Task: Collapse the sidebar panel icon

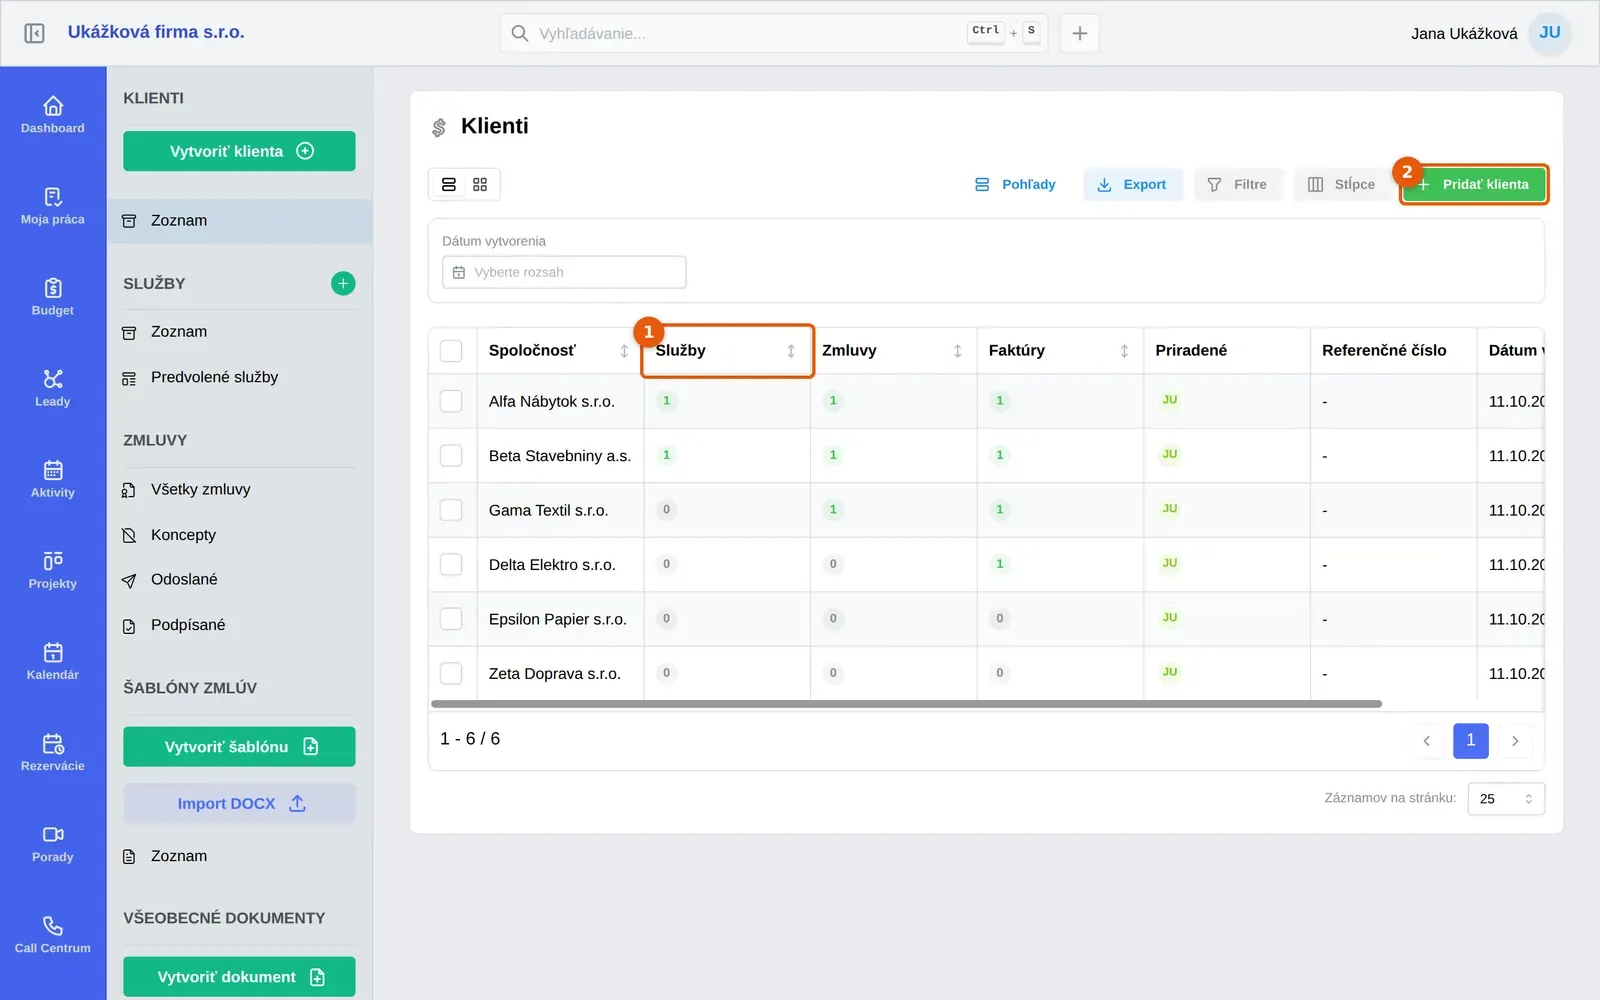Action: (34, 33)
